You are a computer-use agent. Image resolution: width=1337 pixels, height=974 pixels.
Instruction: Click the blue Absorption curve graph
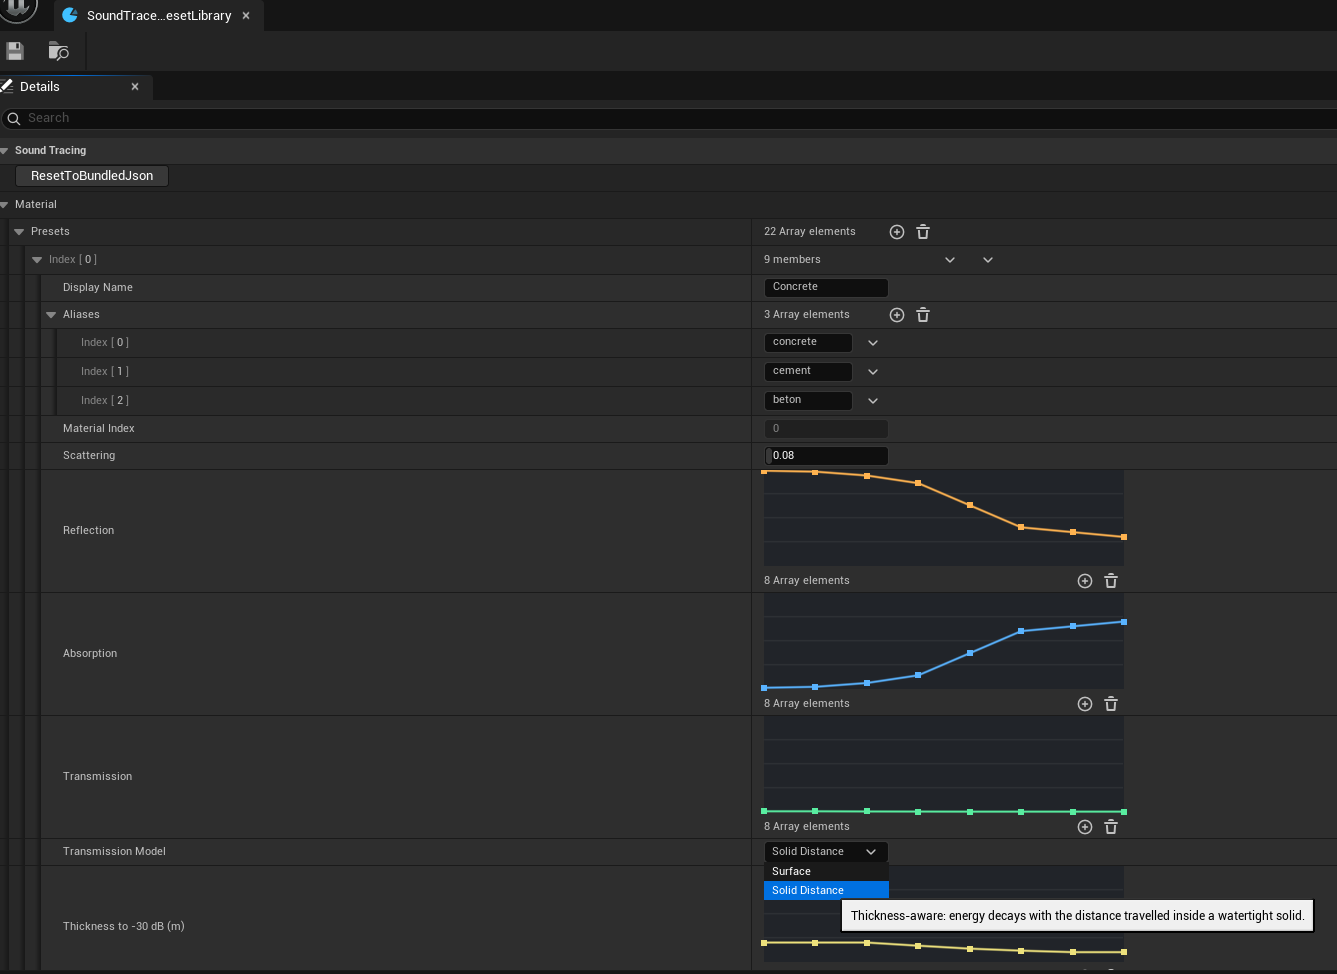pyautogui.click(x=944, y=642)
